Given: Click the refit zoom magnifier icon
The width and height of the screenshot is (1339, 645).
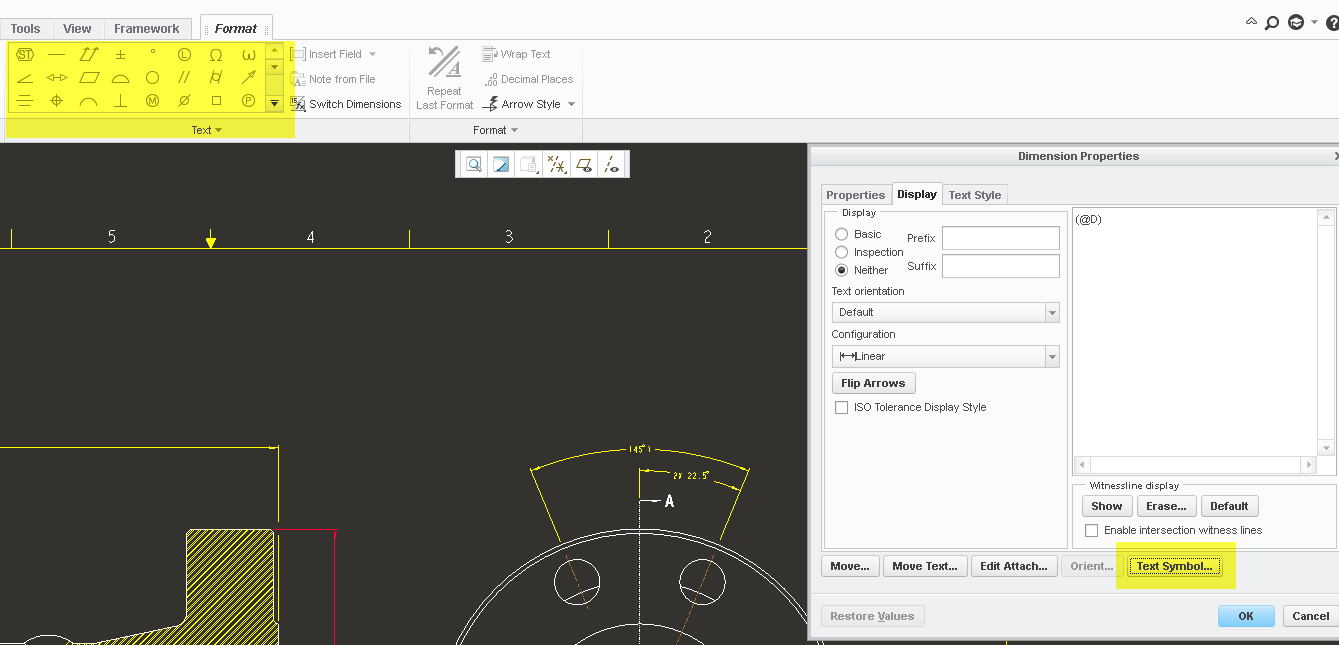Looking at the screenshot, I should [x=473, y=165].
